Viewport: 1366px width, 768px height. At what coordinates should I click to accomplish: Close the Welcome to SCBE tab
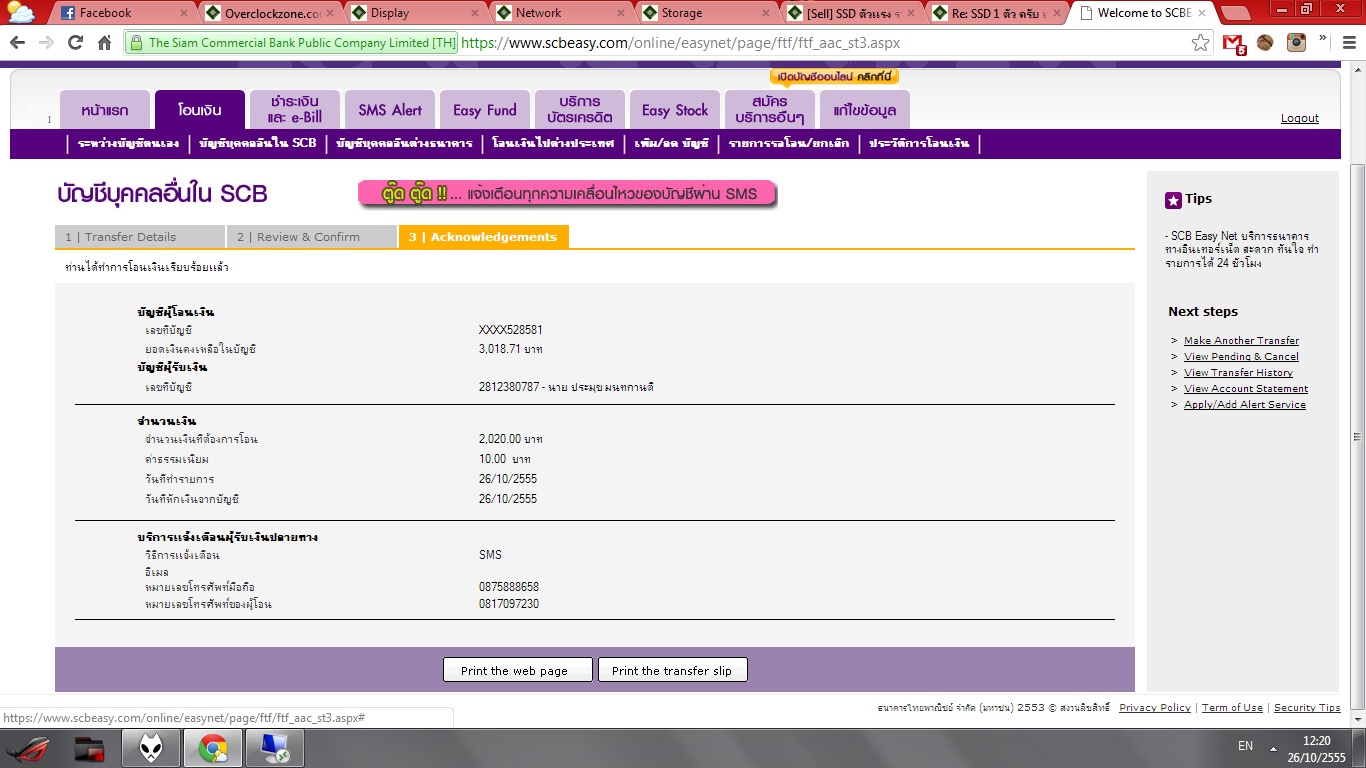pyautogui.click(x=1203, y=13)
